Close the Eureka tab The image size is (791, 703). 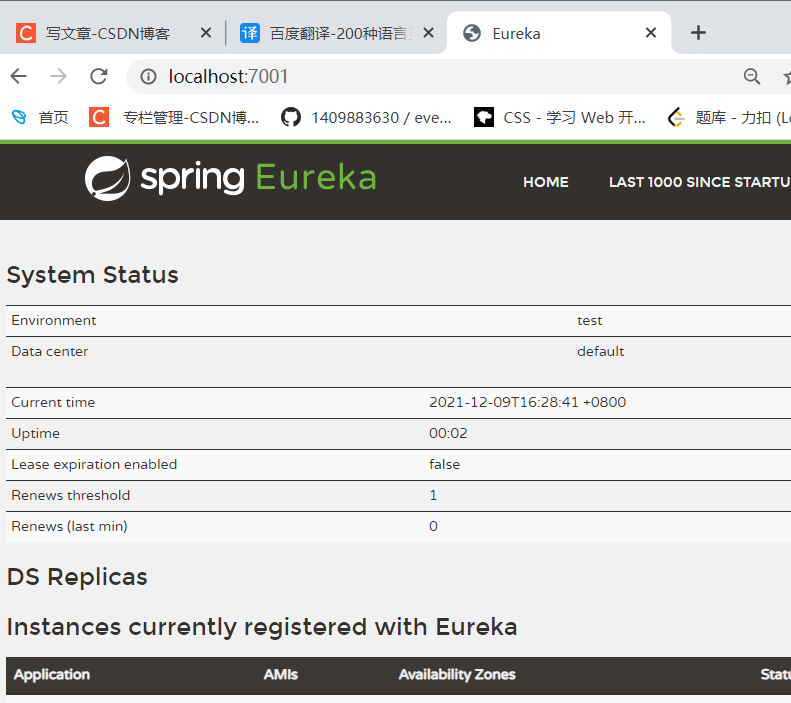651,33
